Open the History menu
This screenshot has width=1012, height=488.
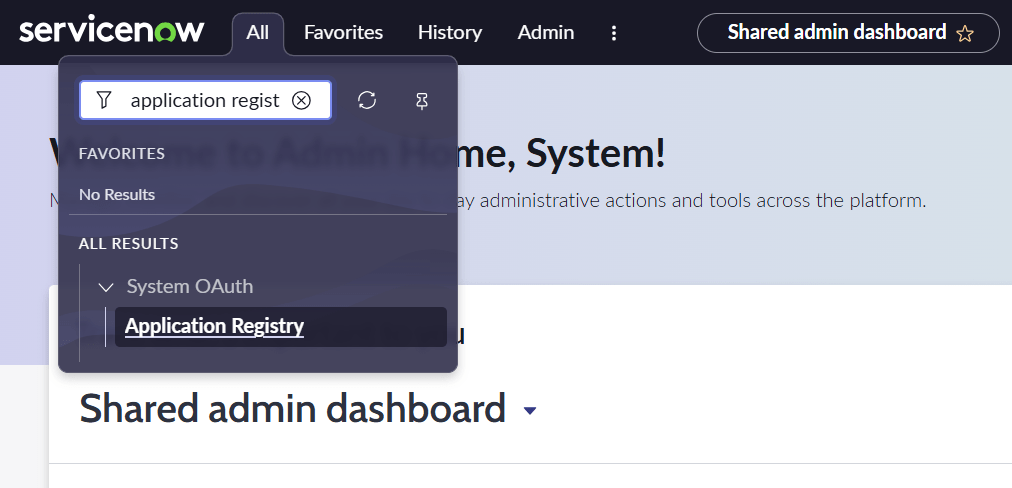pyautogui.click(x=449, y=33)
